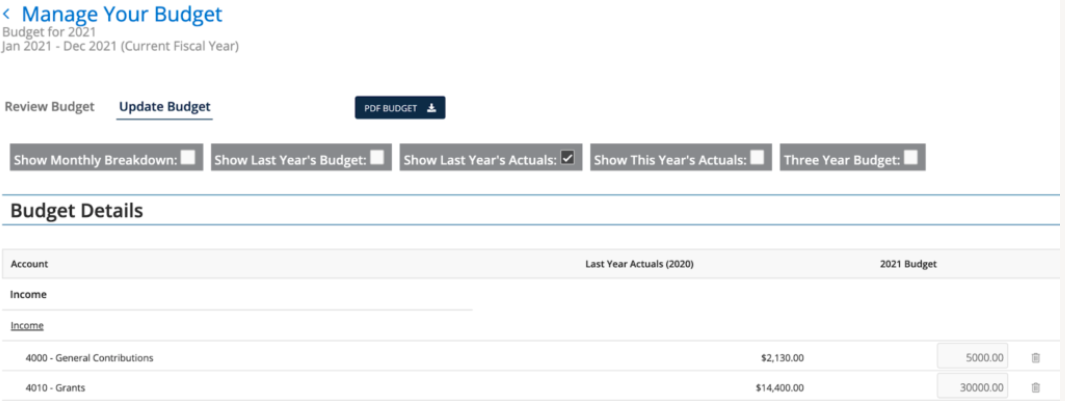Edit the Grants 2021 budget amount field
Viewport: 1065px width, 401px height.
[973, 387]
